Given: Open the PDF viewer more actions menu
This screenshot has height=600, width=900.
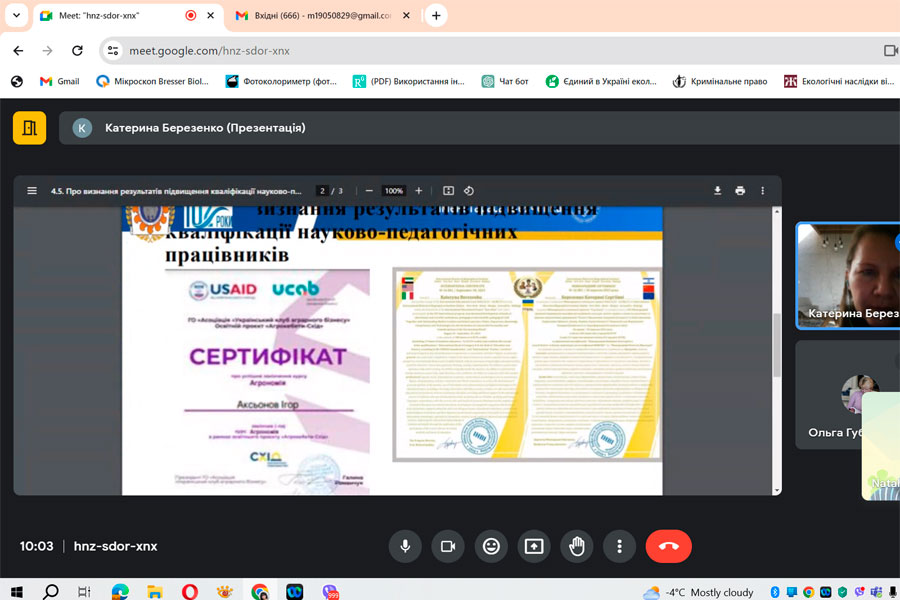Looking at the screenshot, I should coord(762,191).
